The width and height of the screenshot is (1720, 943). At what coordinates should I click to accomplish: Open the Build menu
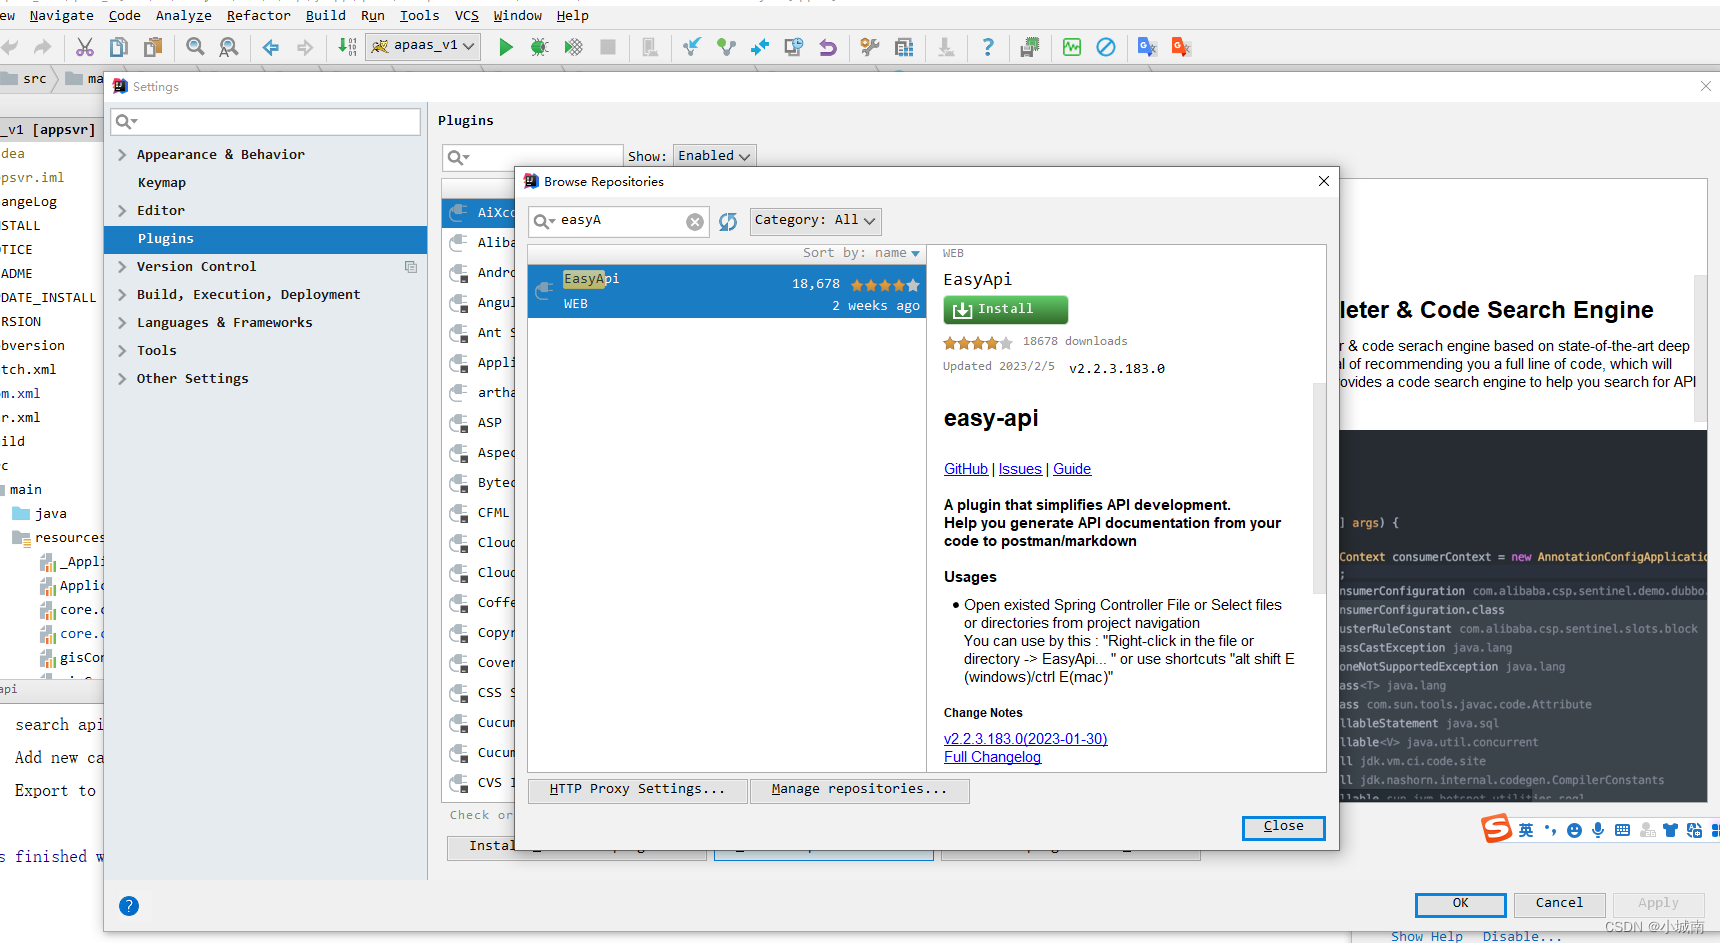tap(326, 15)
